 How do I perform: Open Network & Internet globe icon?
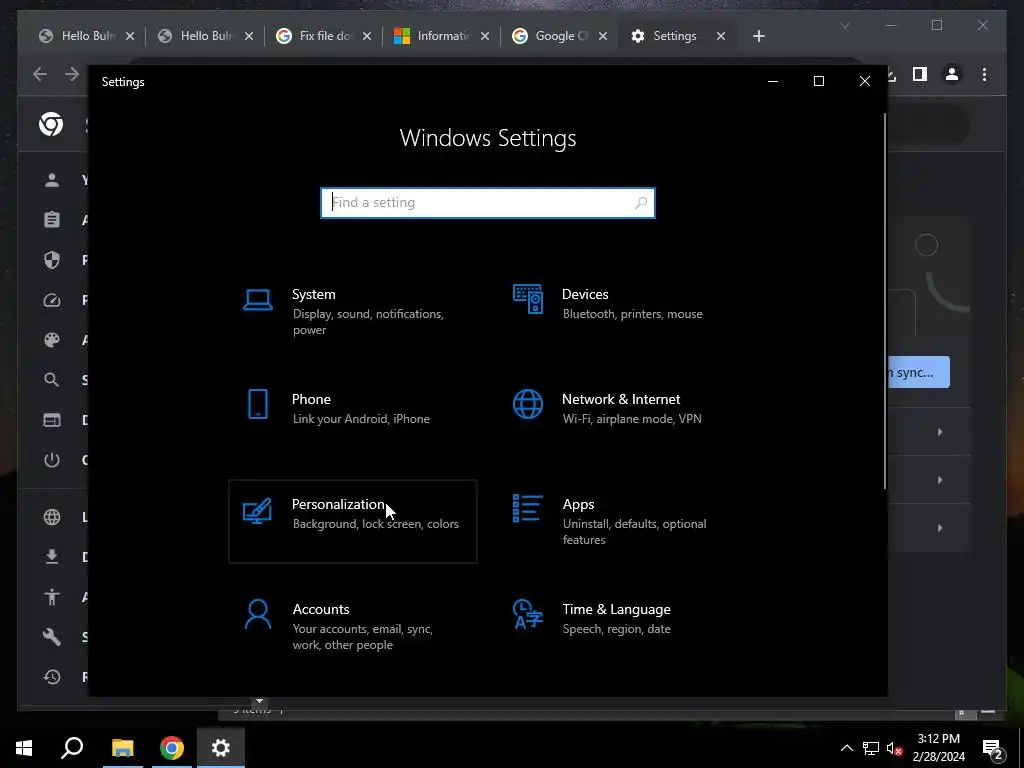(x=528, y=404)
